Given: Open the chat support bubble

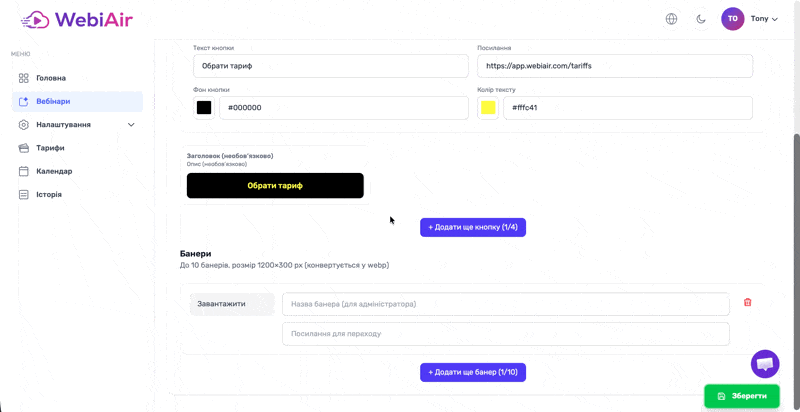Looking at the screenshot, I should 765,364.
